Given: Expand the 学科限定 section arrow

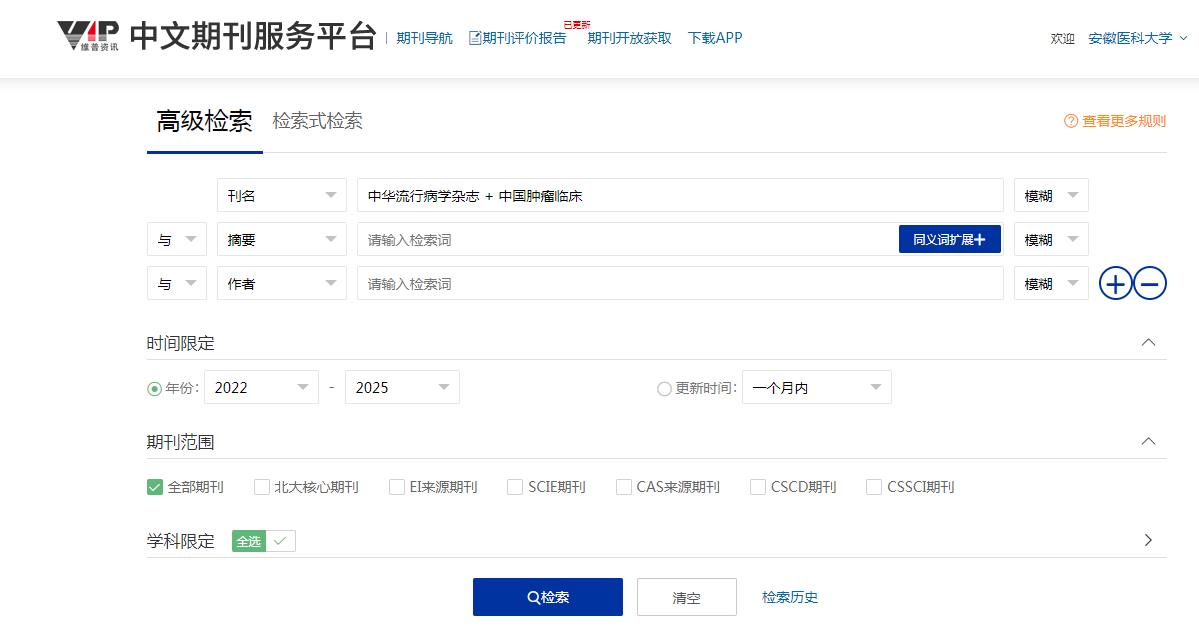Looking at the screenshot, I should coord(1148,541).
